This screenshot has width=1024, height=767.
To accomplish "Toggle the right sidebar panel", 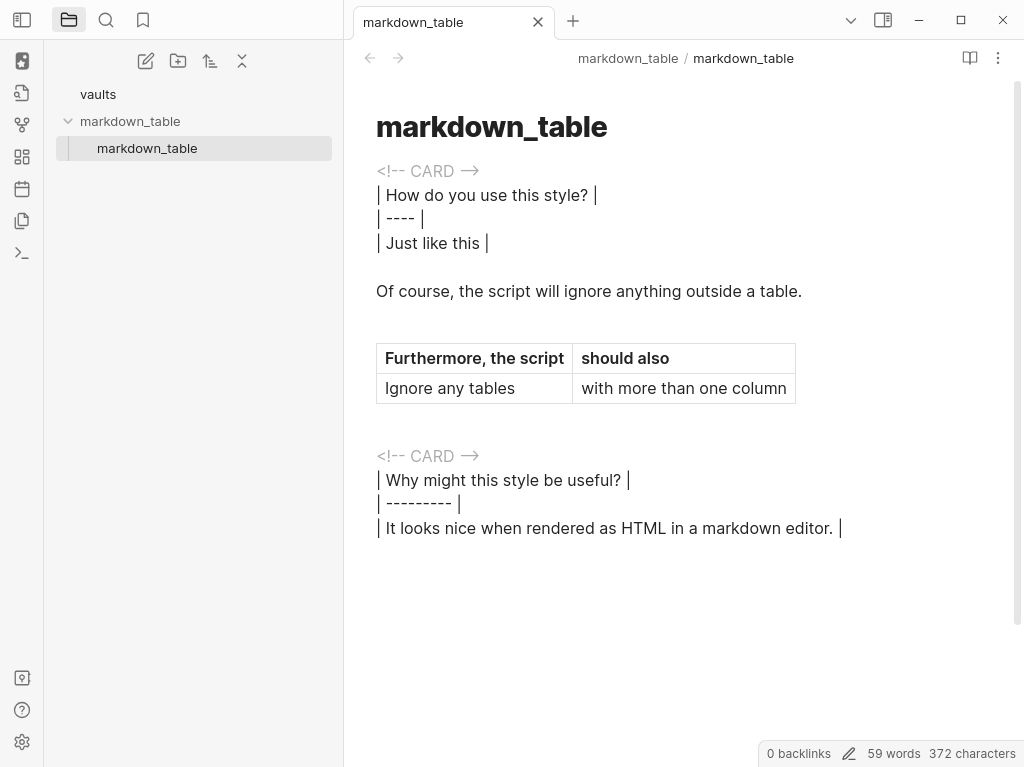I will coord(883,20).
